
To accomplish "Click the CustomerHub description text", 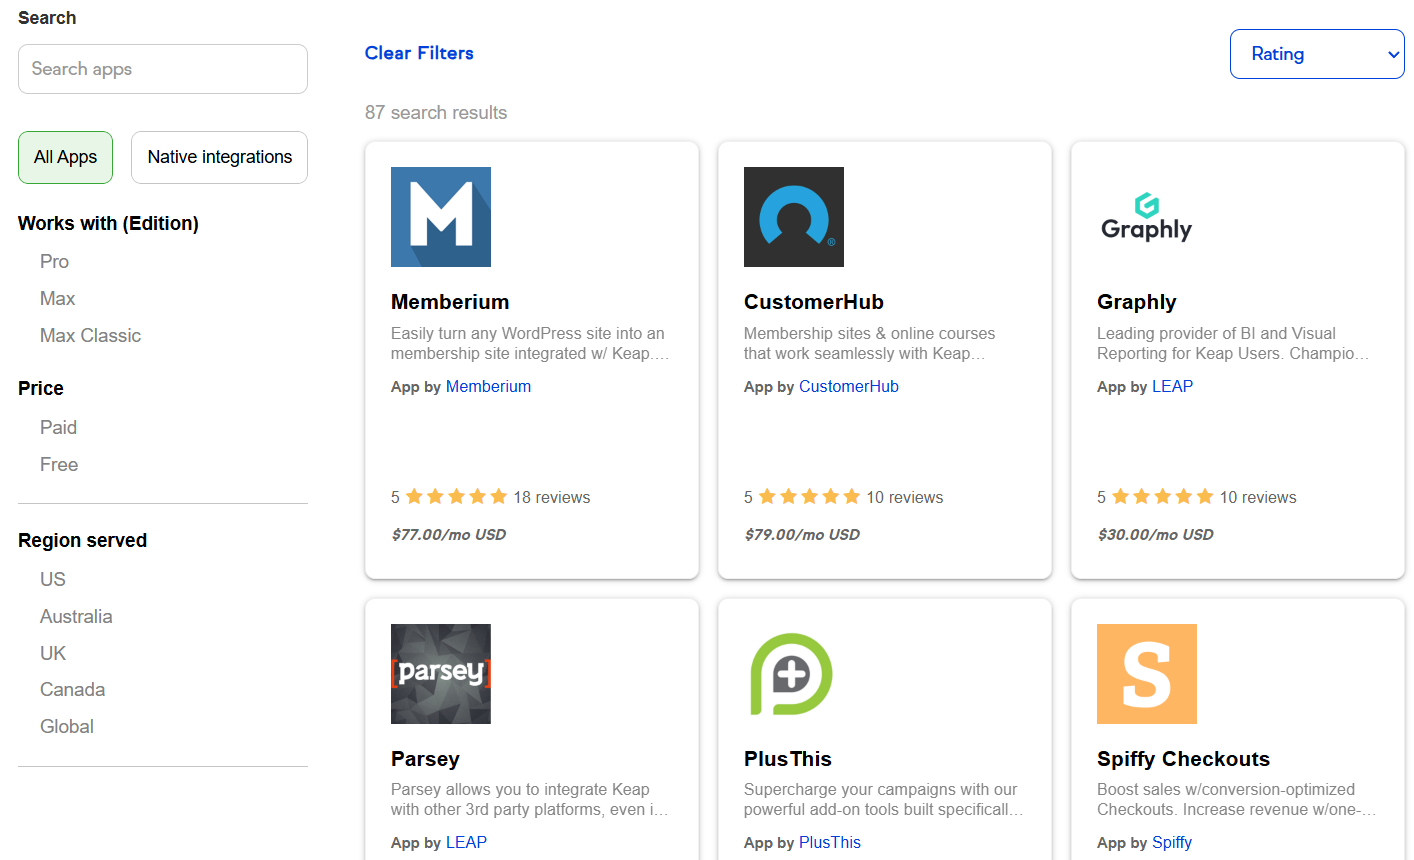I will (870, 343).
